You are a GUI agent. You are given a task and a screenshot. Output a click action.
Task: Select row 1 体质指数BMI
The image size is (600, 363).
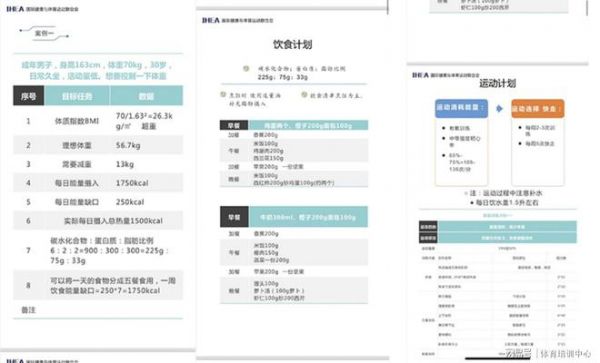point(98,121)
